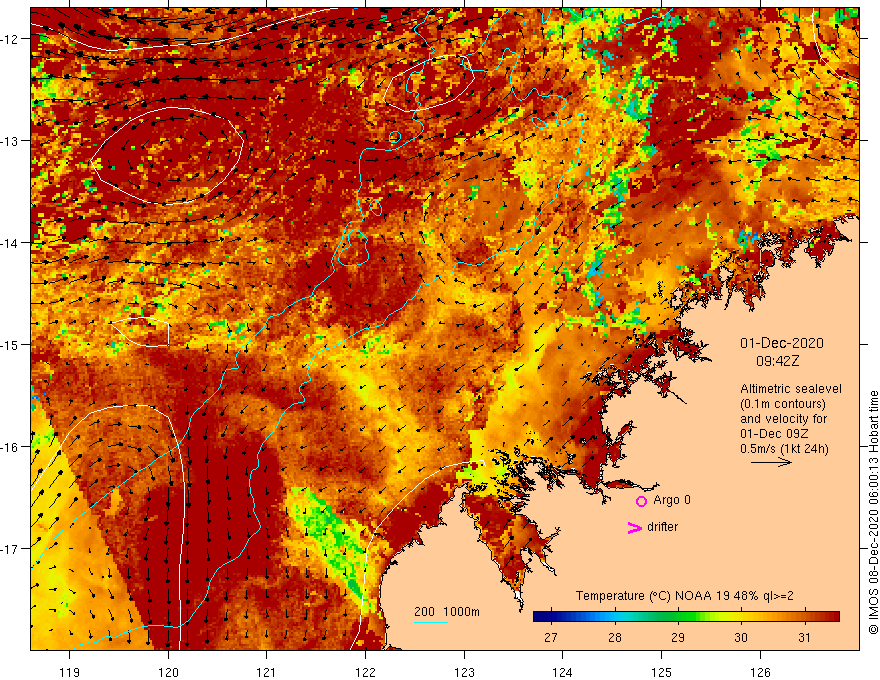Click the IMOS copyright vertical text

pyautogui.click(x=873, y=513)
